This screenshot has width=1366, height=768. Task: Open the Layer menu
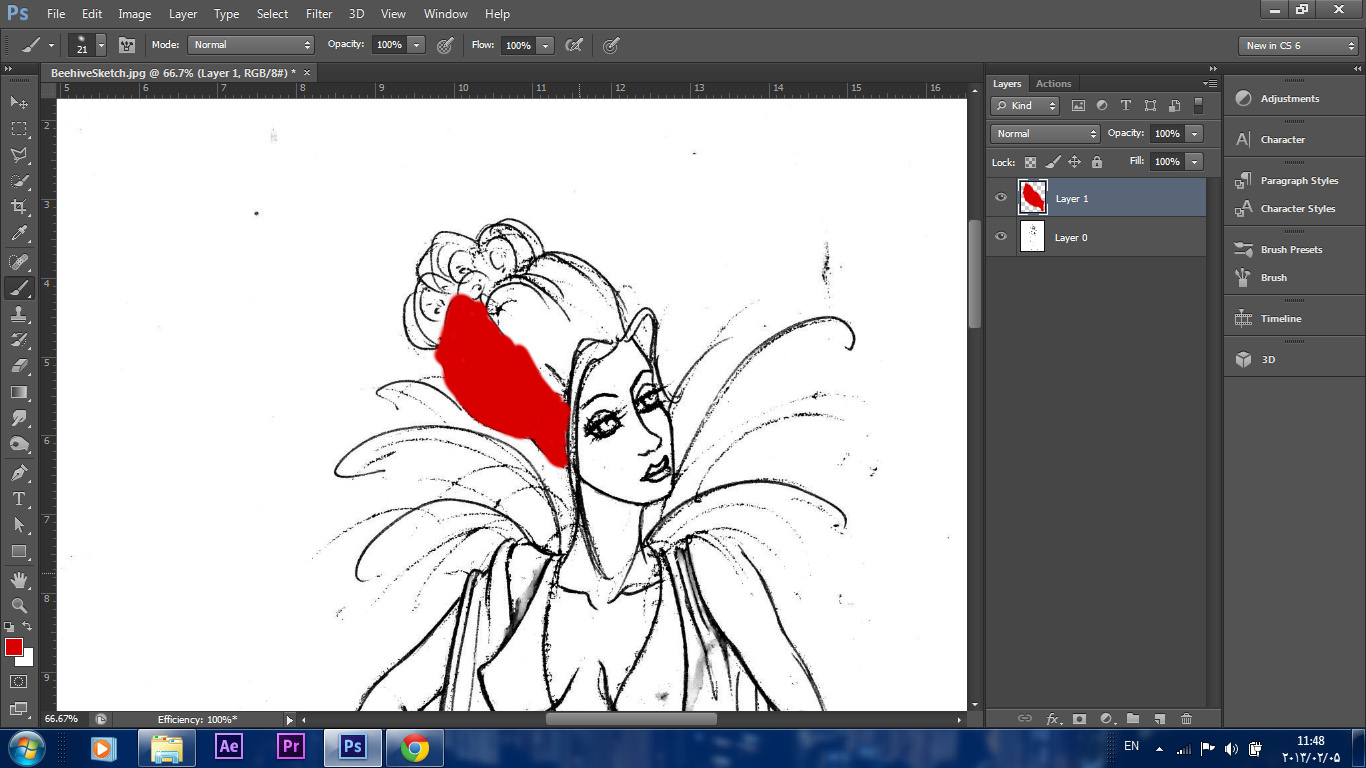[x=183, y=14]
